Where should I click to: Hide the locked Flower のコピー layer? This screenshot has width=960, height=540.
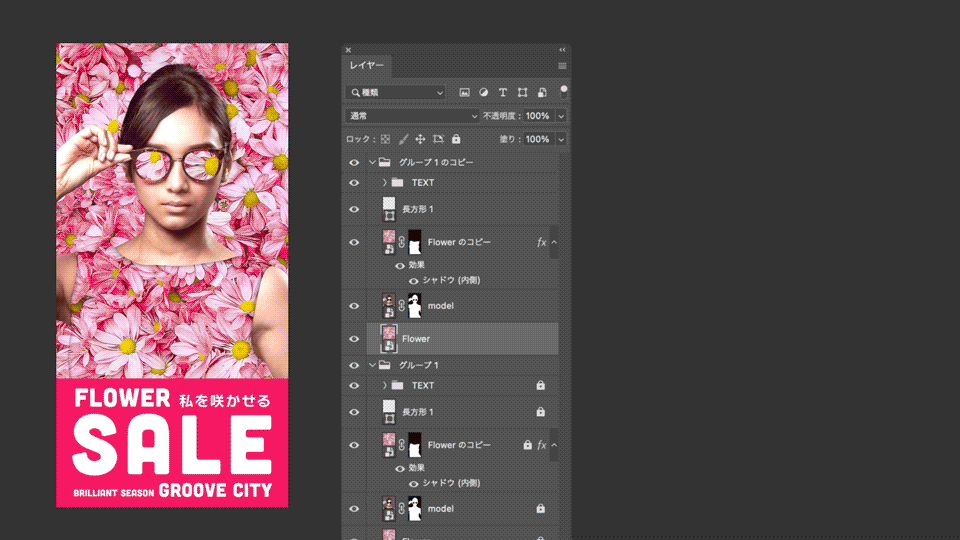coord(354,445)
